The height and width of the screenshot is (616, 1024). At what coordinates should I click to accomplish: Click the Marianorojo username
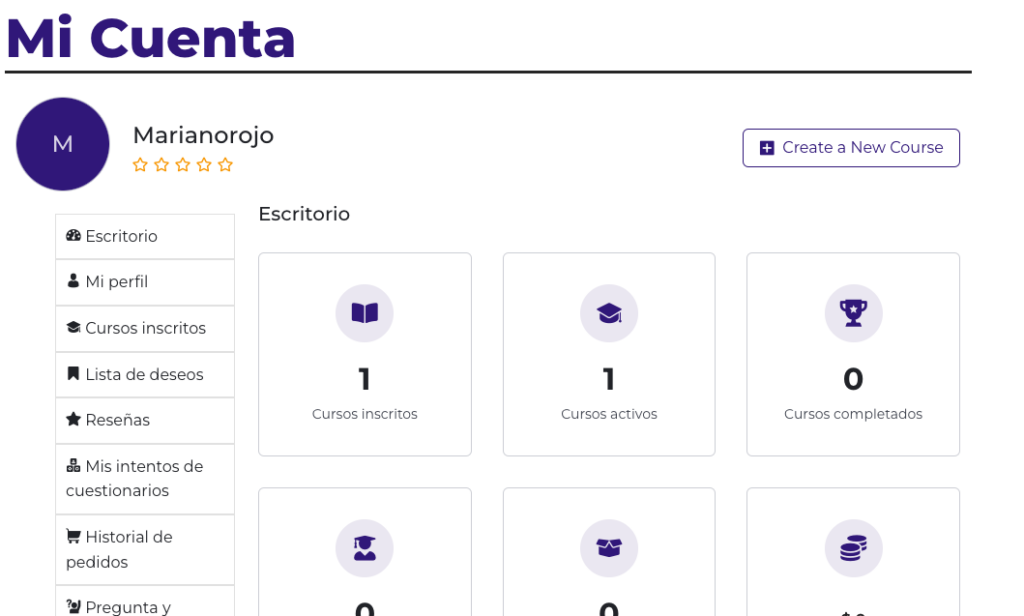[203, 135]
